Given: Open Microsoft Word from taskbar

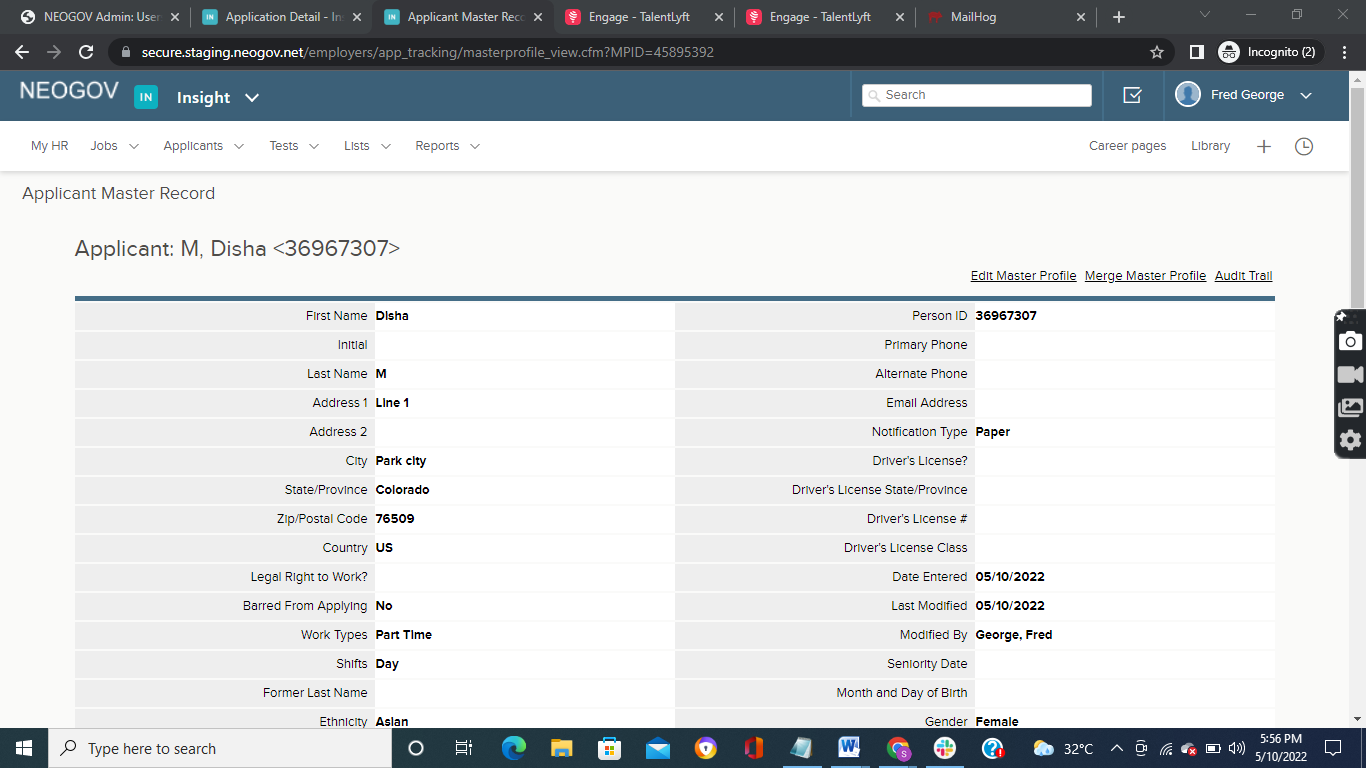Looking at the screenshot, I should [x=849, y=748].
